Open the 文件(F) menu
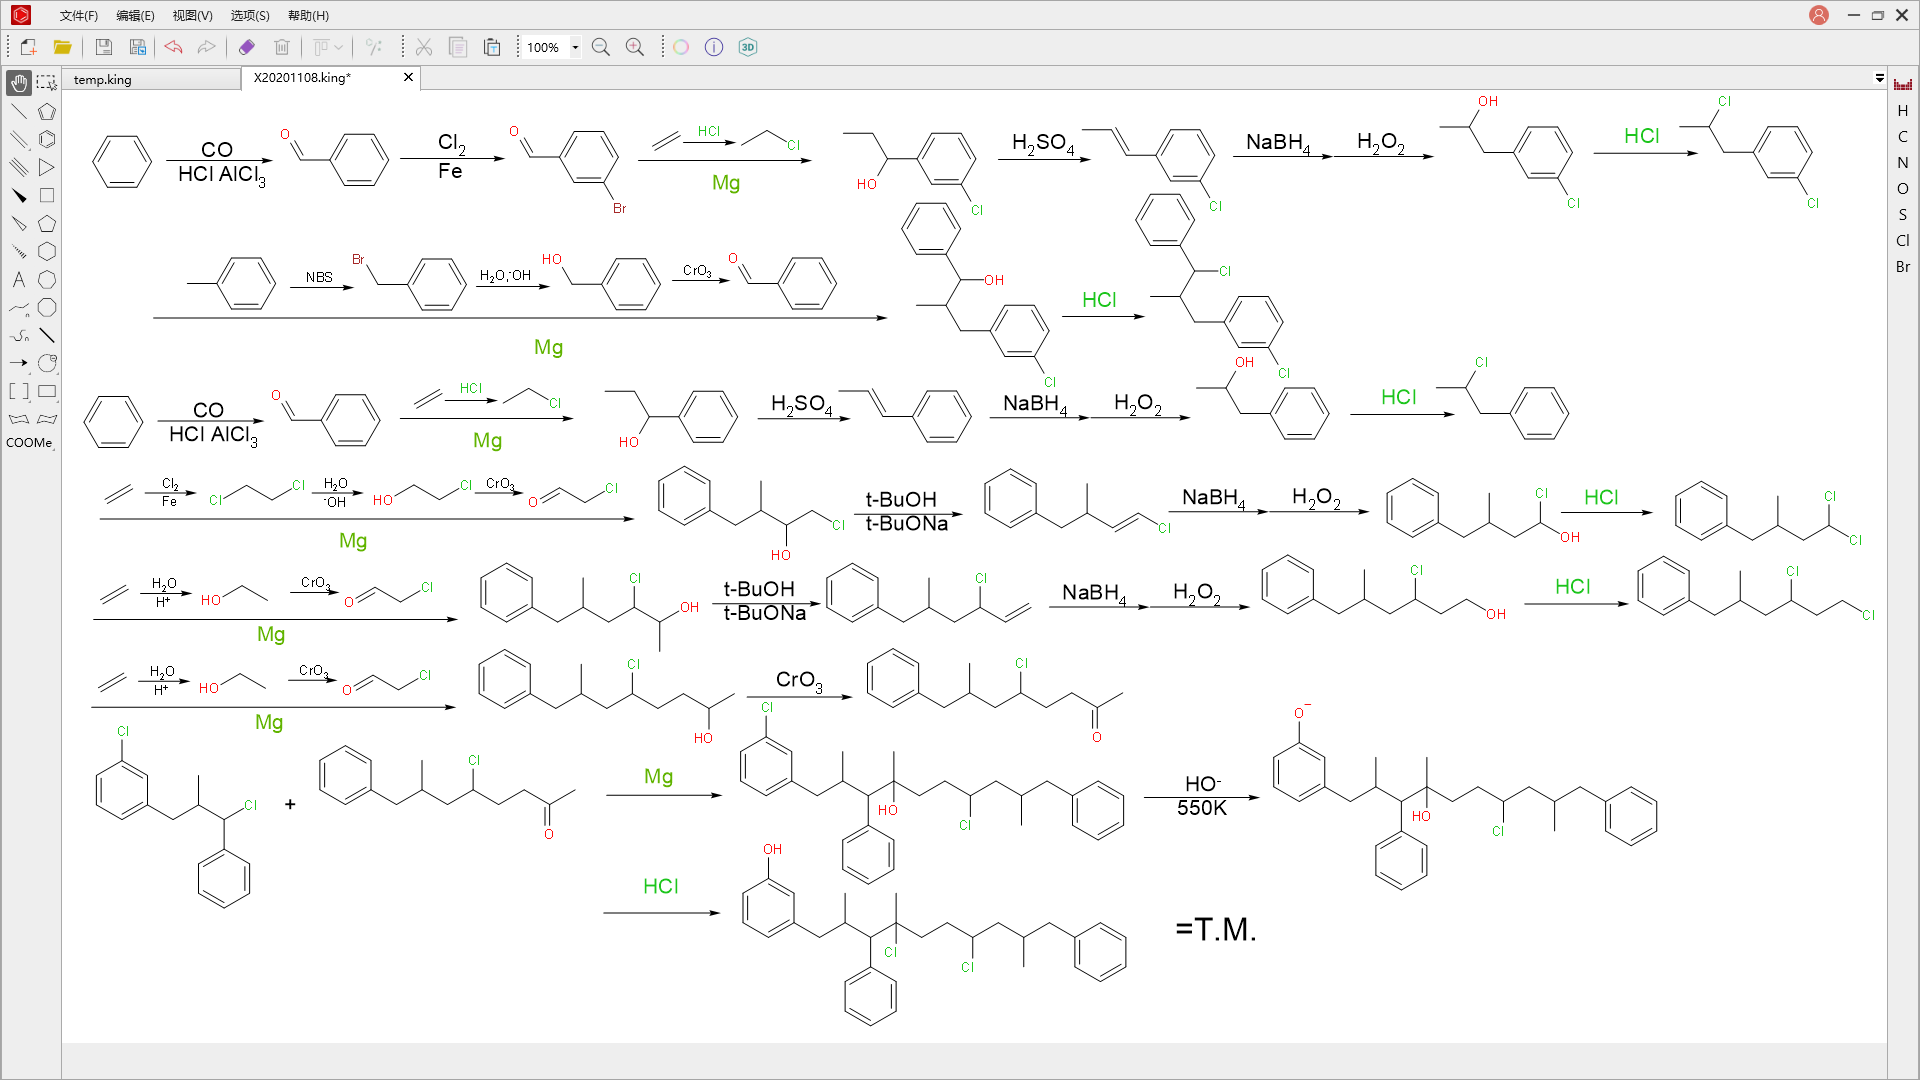The height and width of the screenshot is (1080, 1920). (x=79, y=15)
